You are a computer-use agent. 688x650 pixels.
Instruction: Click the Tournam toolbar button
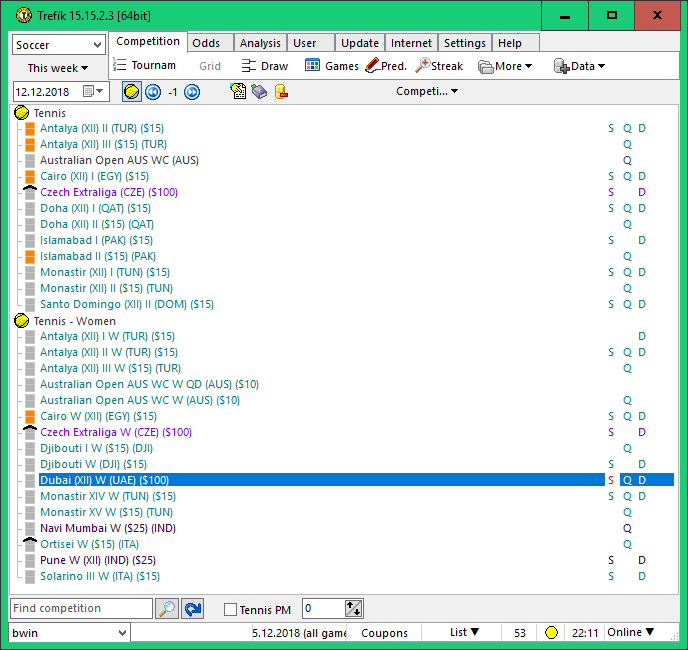coord(144,66)
